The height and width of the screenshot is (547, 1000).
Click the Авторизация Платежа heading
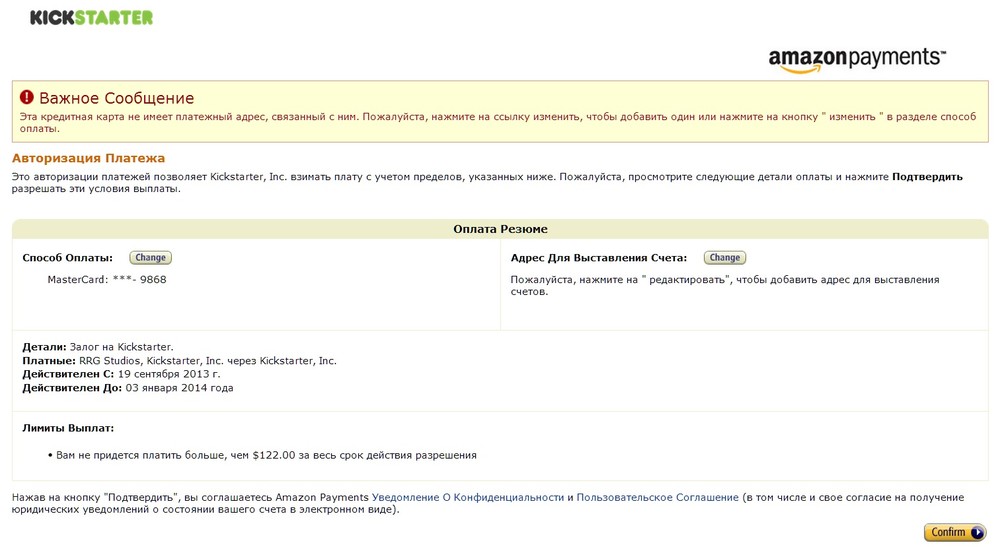pos(88,158)
